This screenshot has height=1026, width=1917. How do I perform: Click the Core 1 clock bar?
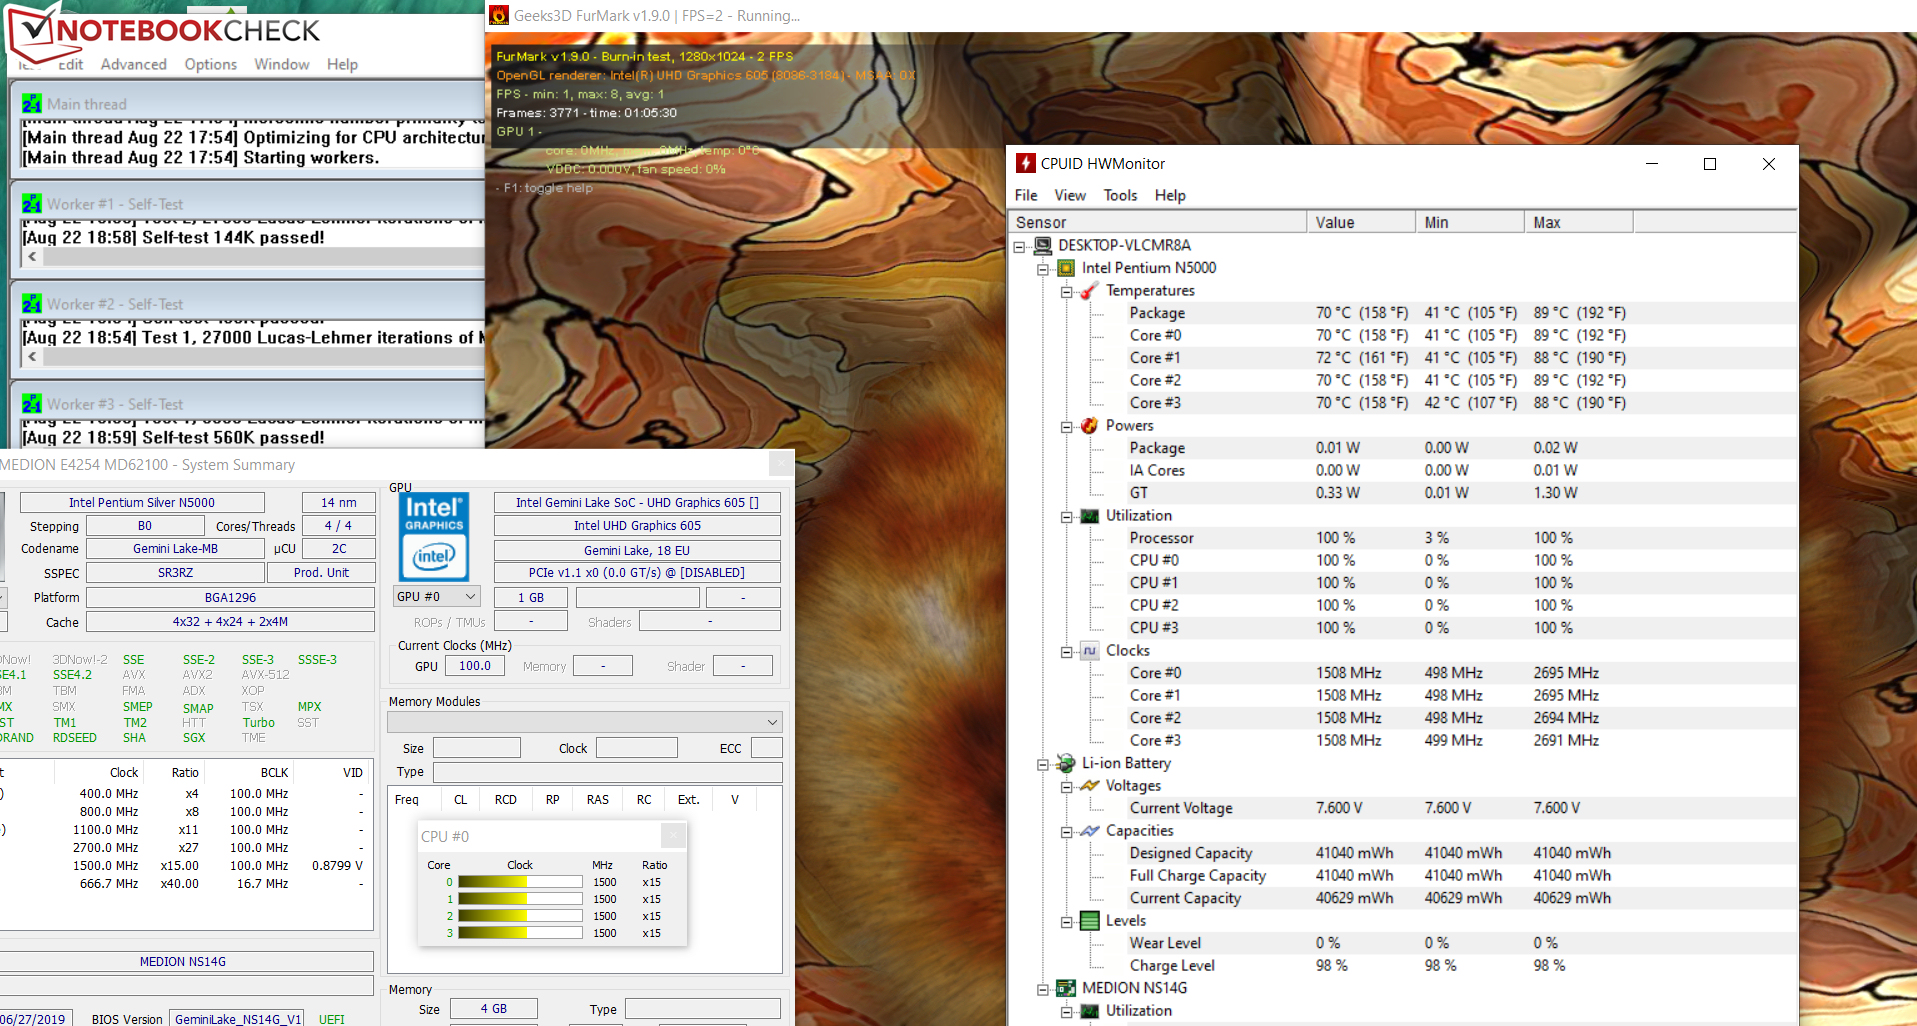click(520, 899)
